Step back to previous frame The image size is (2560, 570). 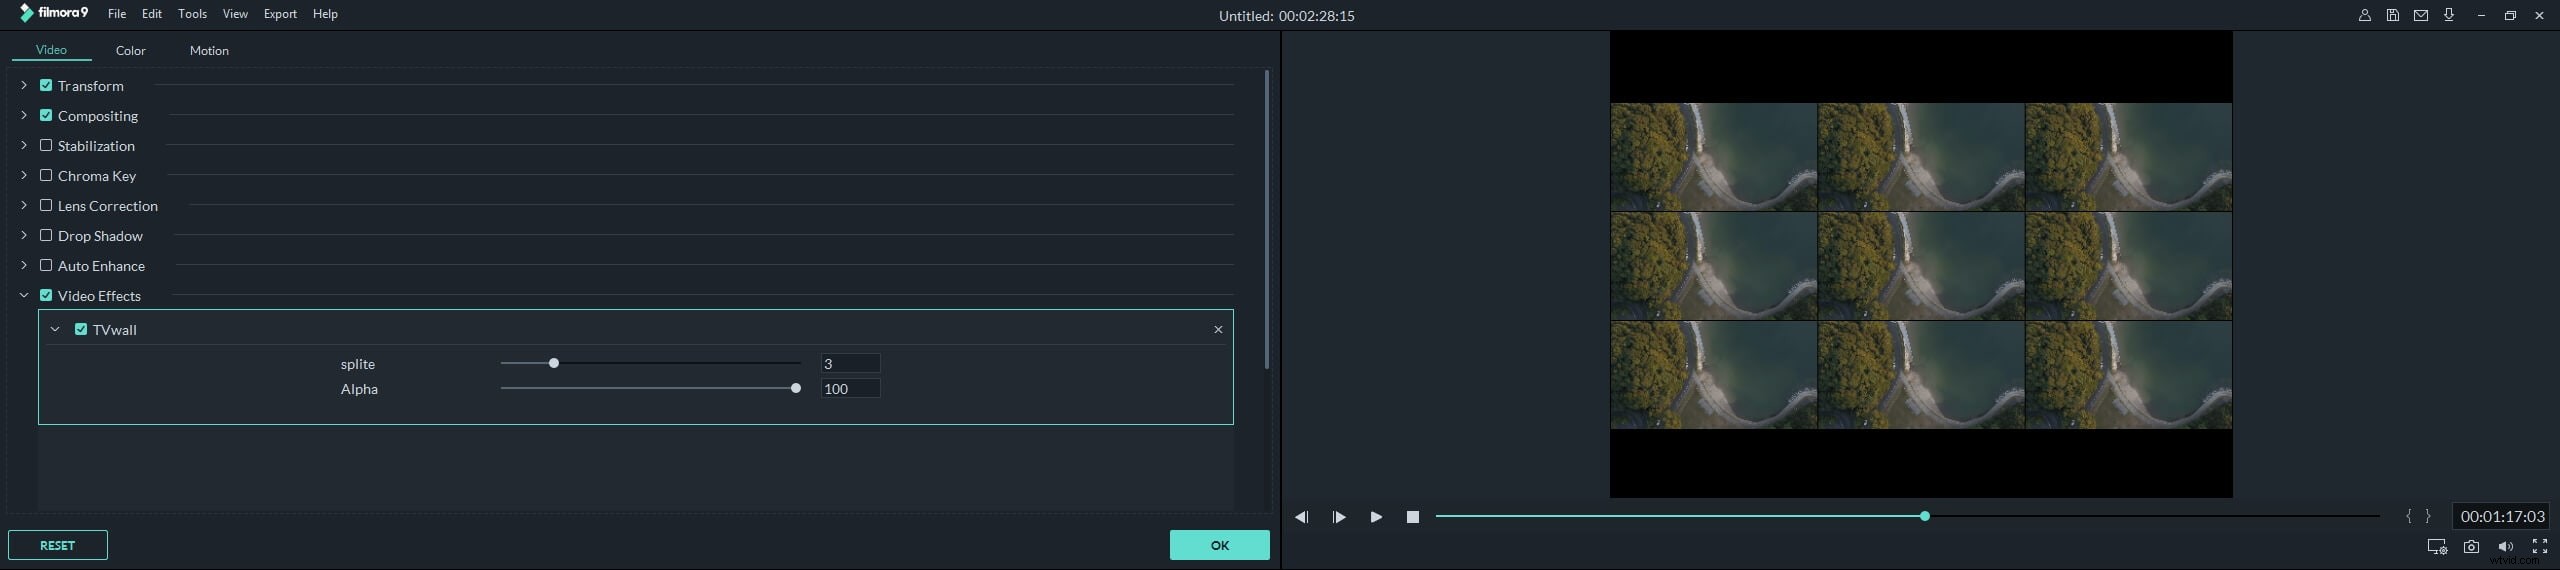1301,517
